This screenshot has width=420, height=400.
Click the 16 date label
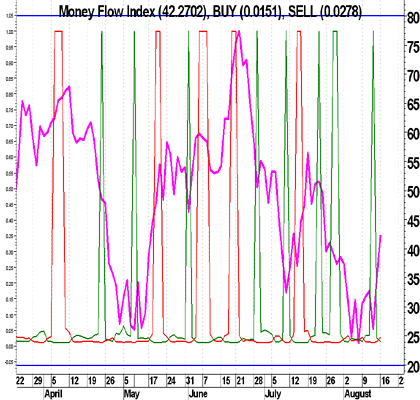[385, 381]
